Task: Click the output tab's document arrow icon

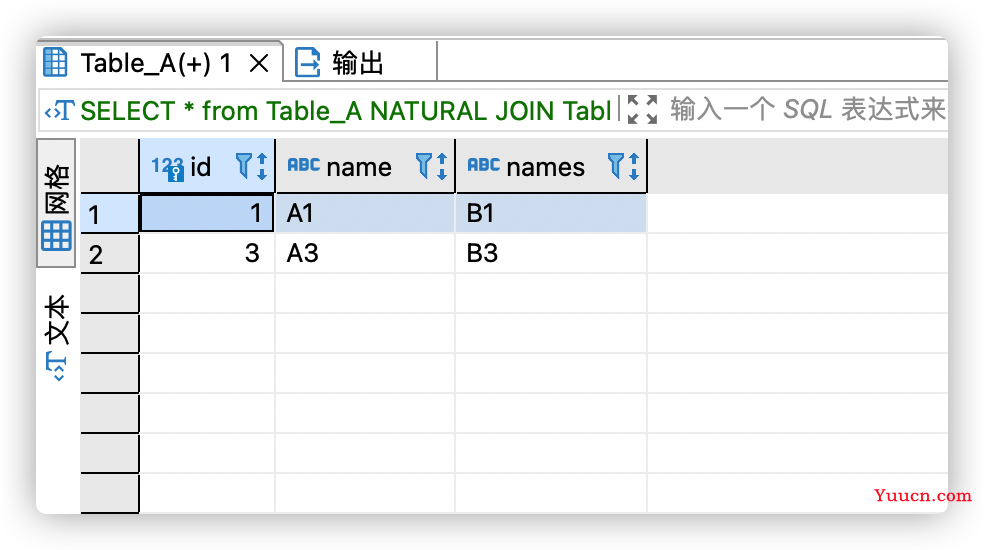Action: point(308,63)
